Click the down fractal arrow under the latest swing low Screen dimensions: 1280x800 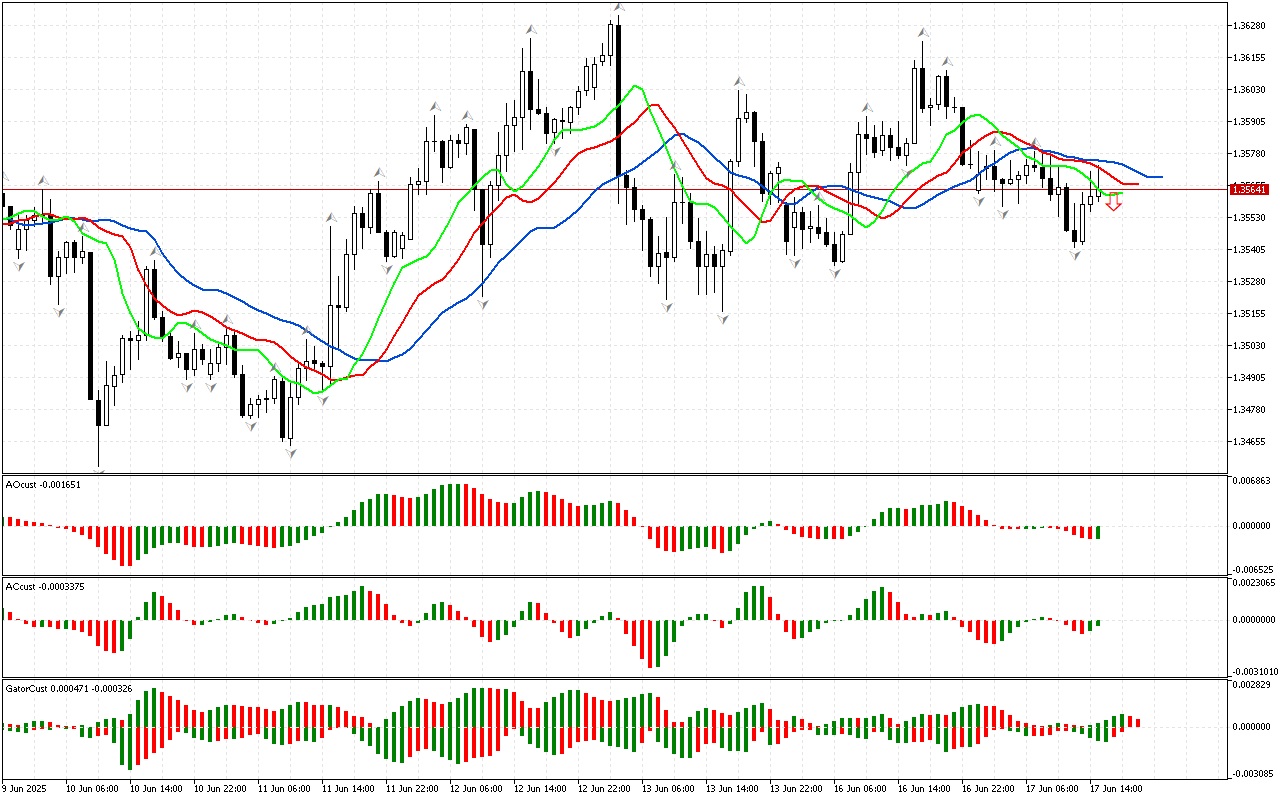click(x=1075, y=255)
